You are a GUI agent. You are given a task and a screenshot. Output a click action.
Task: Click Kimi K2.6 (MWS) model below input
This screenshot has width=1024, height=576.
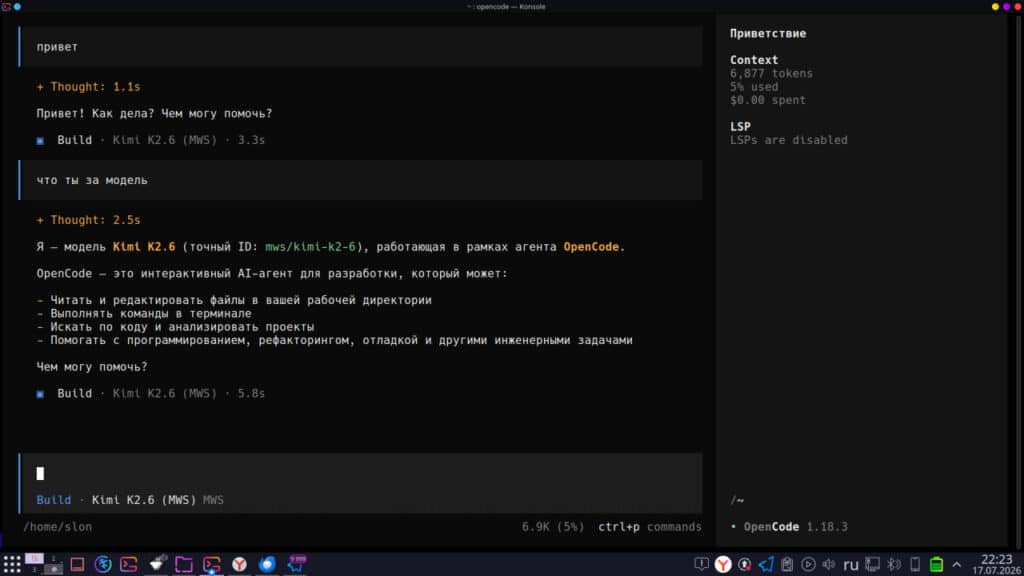144,500
